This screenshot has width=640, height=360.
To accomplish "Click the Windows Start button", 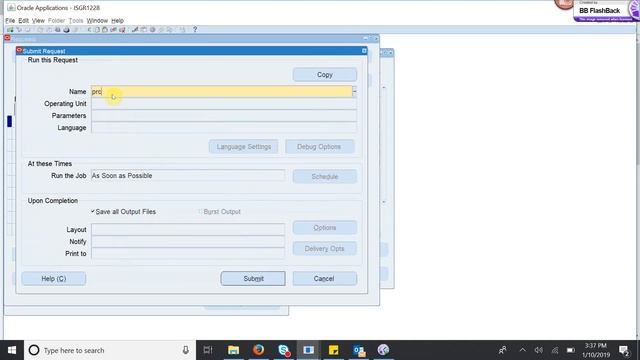I will [12, 350].
